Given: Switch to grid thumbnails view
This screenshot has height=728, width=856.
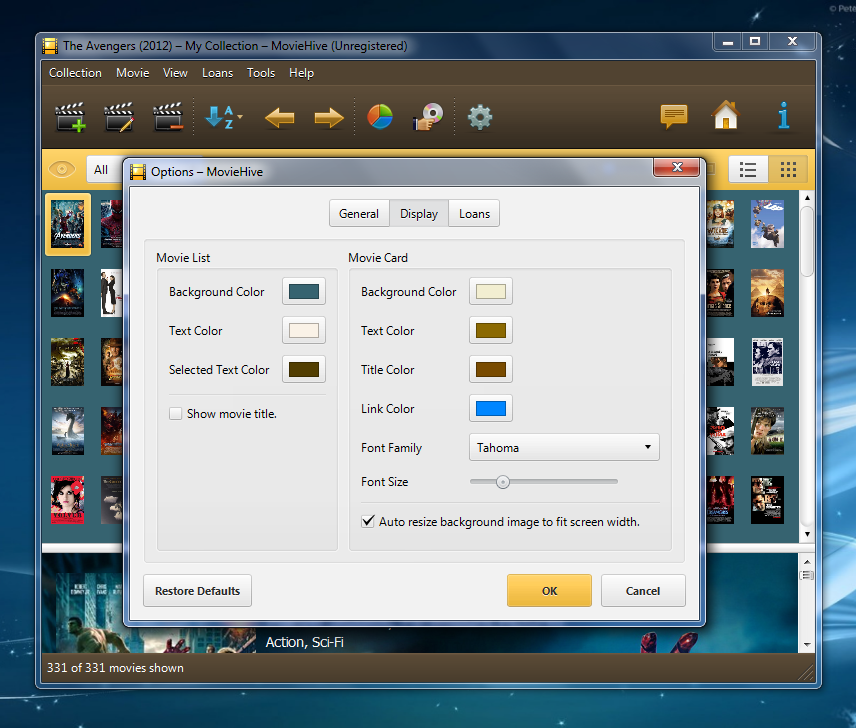Looking at the screenshot, I should pos(788,170).
